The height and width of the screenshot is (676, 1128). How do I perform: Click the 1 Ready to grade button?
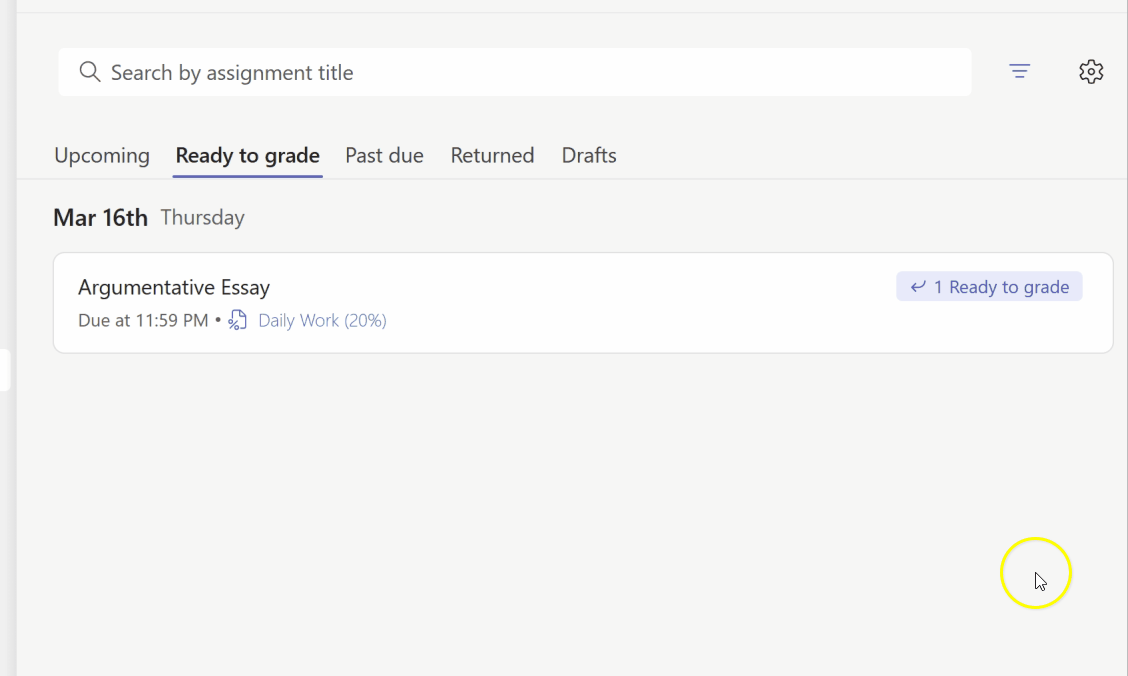click(x=989, y=286)
